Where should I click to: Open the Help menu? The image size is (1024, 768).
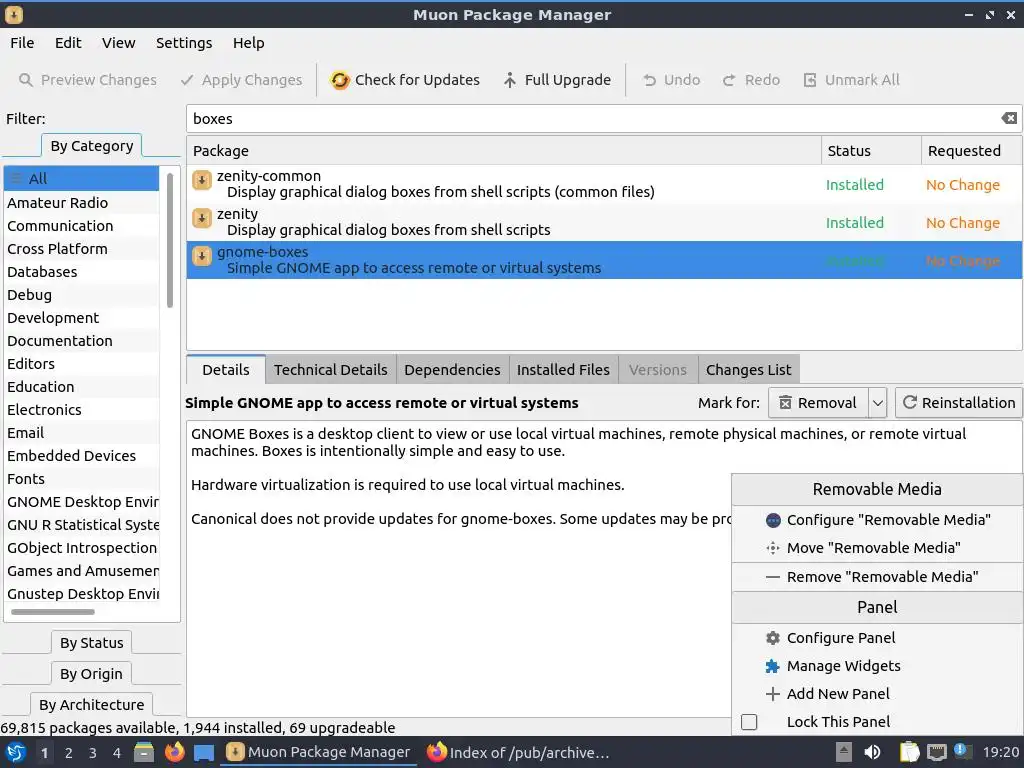click(248, 43)
